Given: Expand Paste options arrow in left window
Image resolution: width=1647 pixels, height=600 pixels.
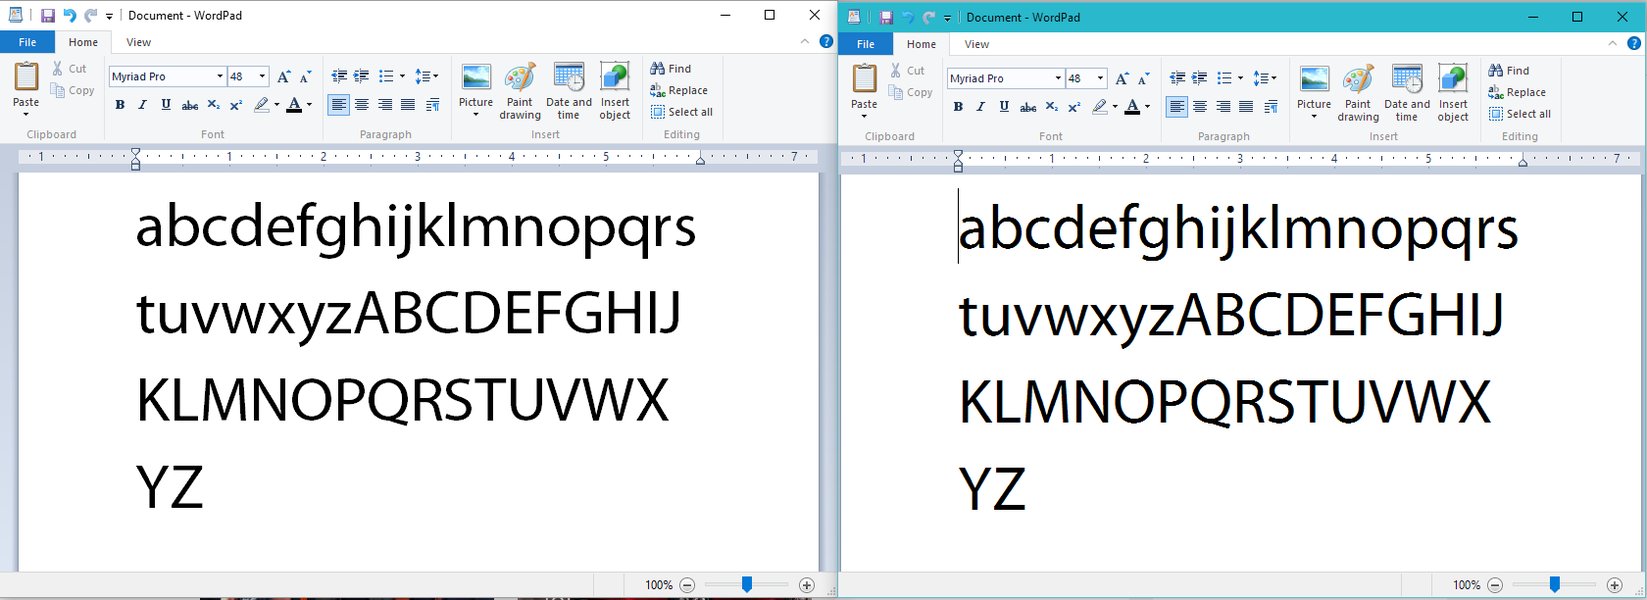Looking at the screenshot, I should pos(26,114).
